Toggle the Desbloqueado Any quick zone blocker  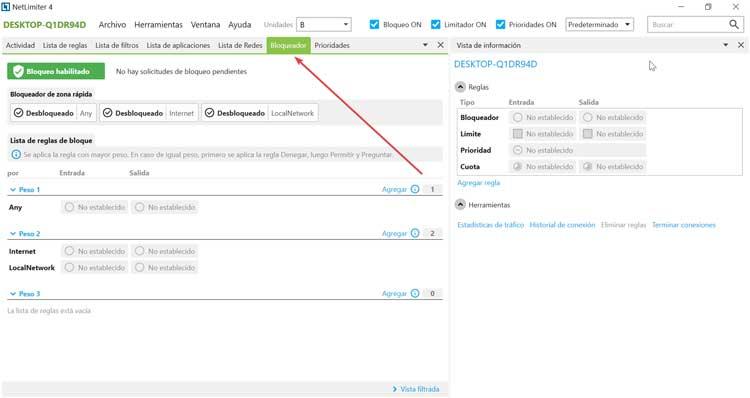click(53, 113)
